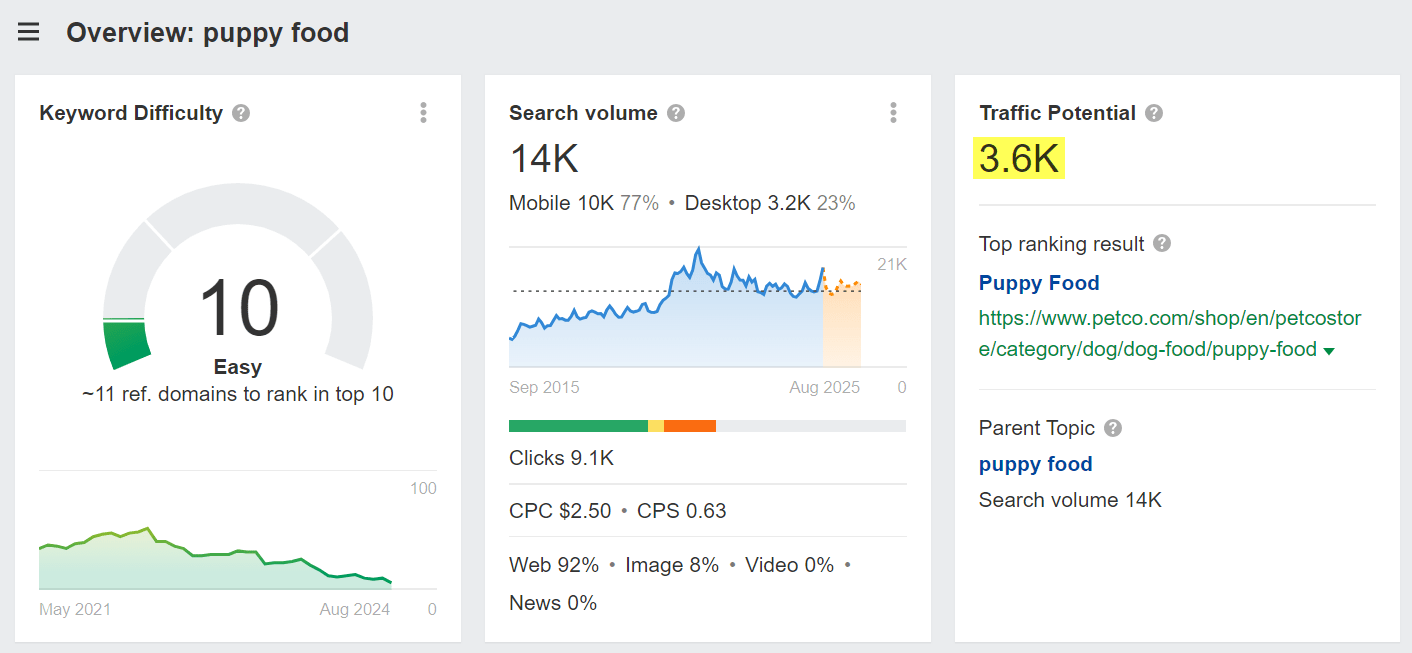1412x653 pixels.
Task: Open the Keyword Difficulty card options menu
Action: click(423, 113)
